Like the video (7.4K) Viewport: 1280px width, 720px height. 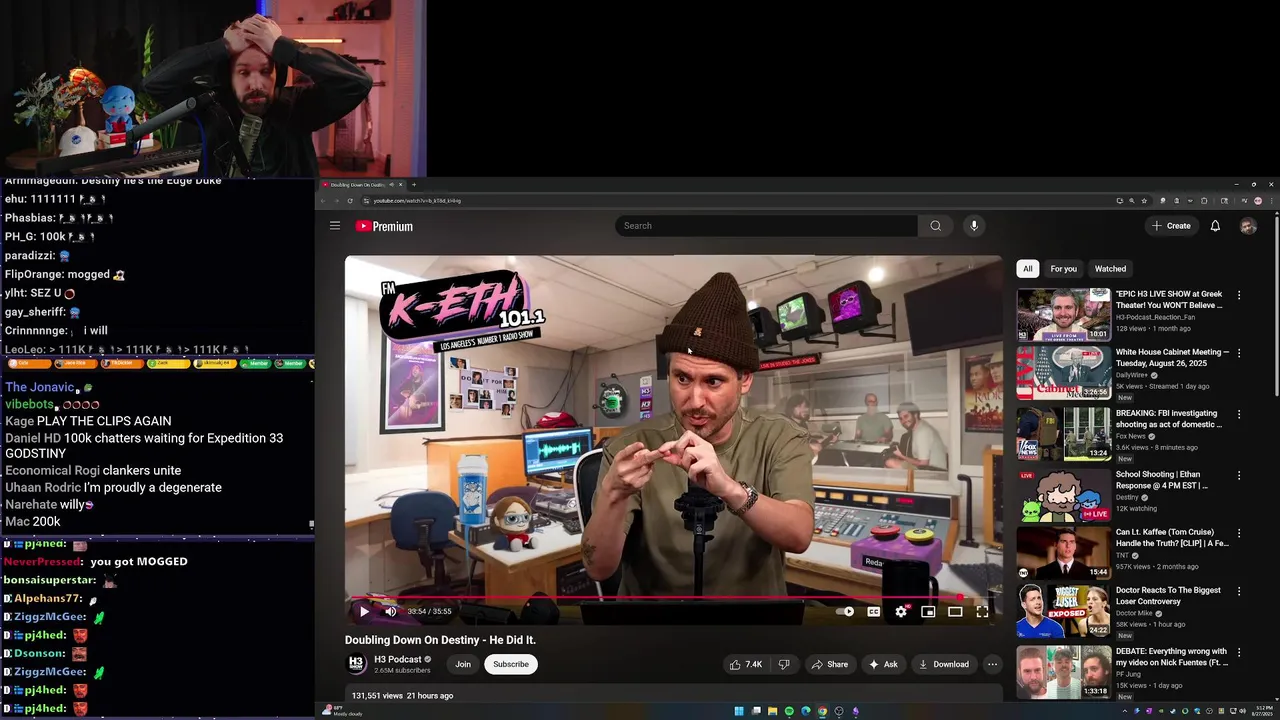point(746,664)
